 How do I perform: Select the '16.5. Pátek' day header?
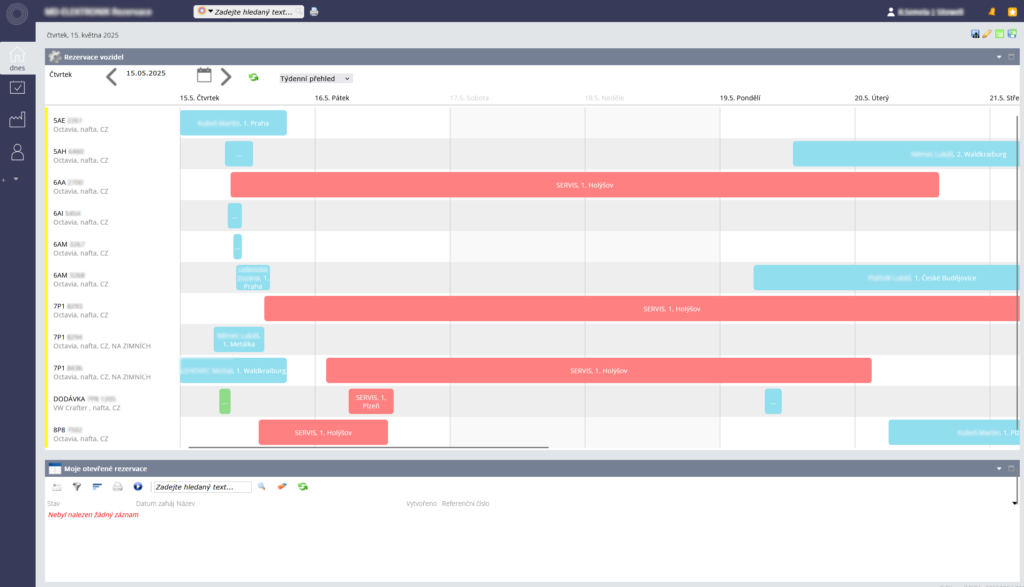(x=332, y=98)
